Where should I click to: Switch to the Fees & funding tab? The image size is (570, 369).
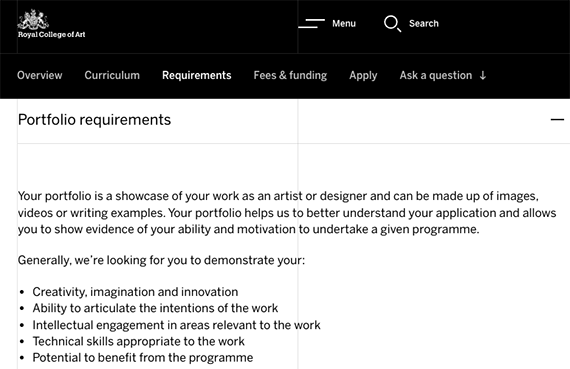(290, 76)
